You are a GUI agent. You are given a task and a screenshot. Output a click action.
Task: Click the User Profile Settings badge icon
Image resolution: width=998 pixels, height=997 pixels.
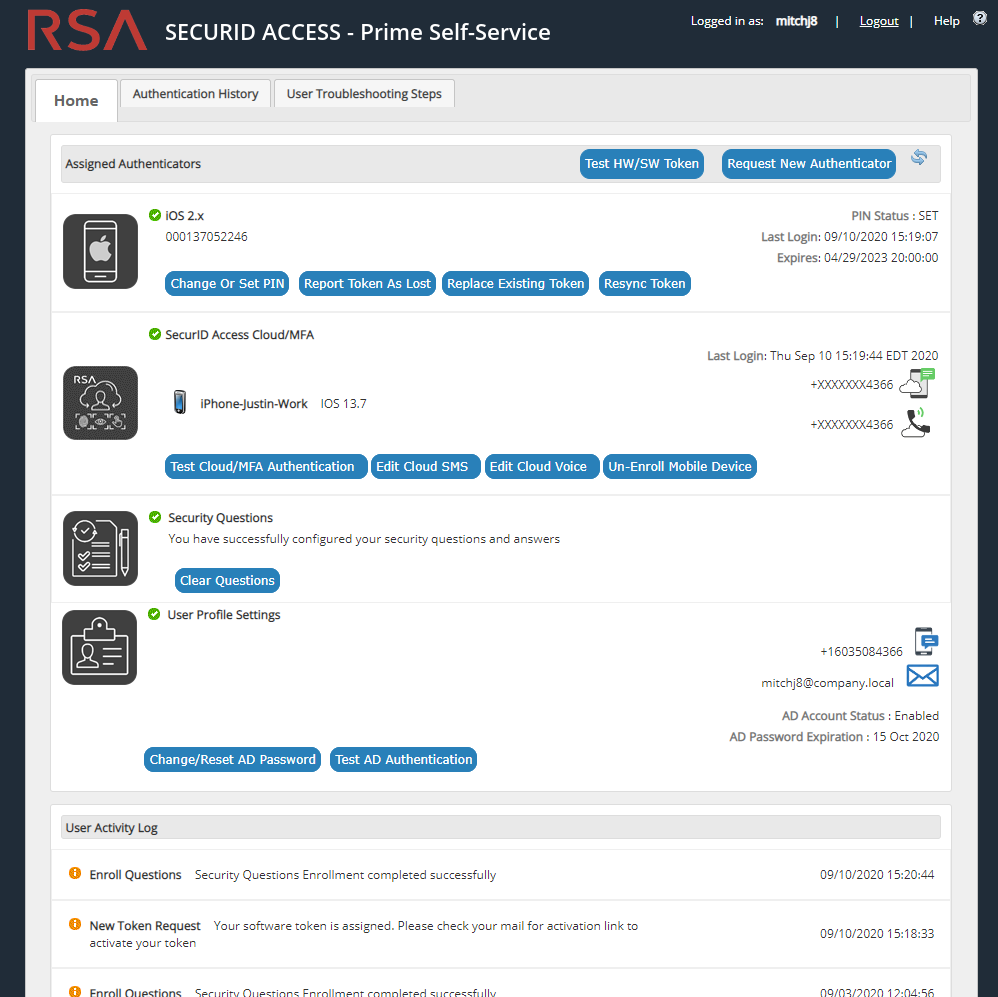(99, 647)
